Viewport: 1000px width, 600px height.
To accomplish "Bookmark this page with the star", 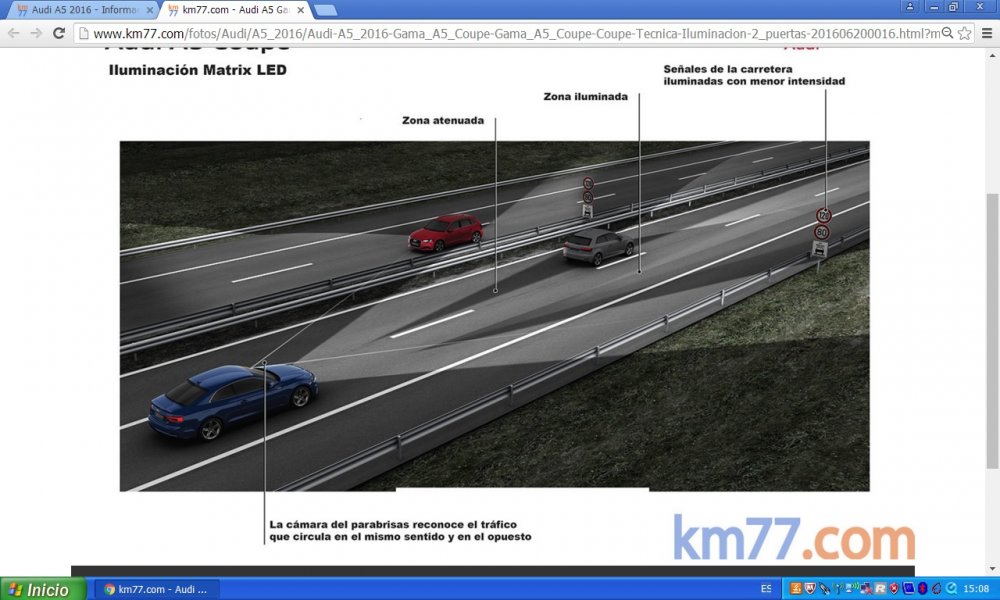I will [x=965, y=33].
